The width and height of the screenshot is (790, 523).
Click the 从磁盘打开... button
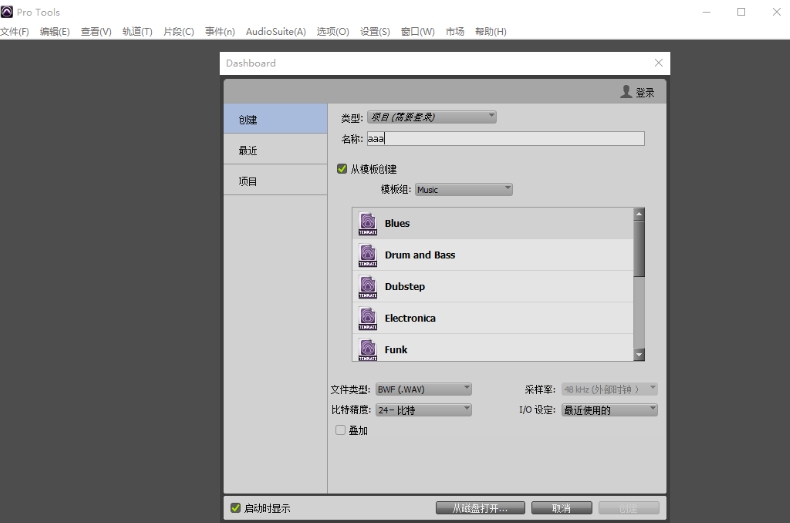pos(480,508)
